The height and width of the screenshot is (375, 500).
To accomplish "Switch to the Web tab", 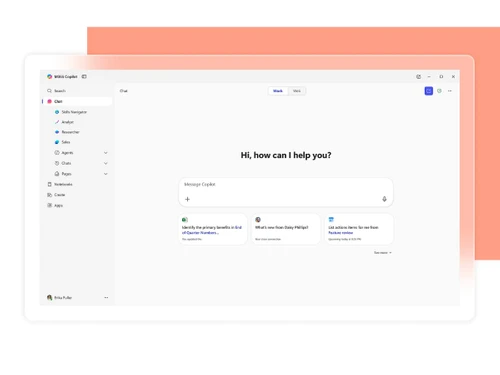I will tap(297, 91).
